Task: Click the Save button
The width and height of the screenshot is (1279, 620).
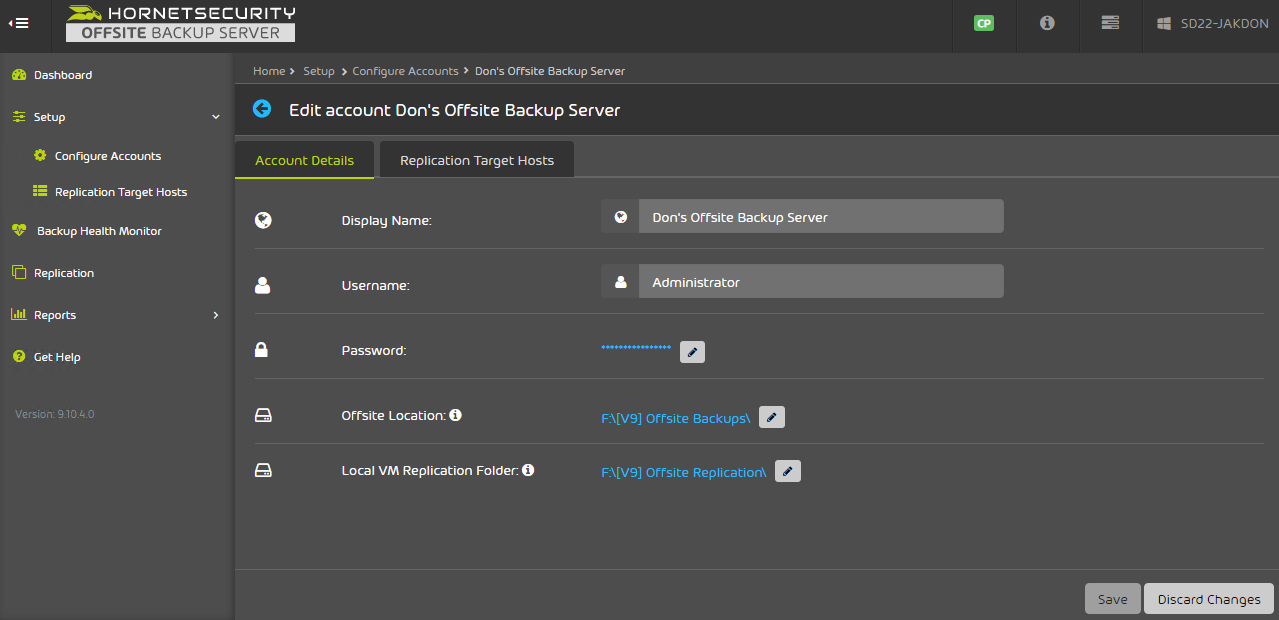Action: [x=1112, y=599]
